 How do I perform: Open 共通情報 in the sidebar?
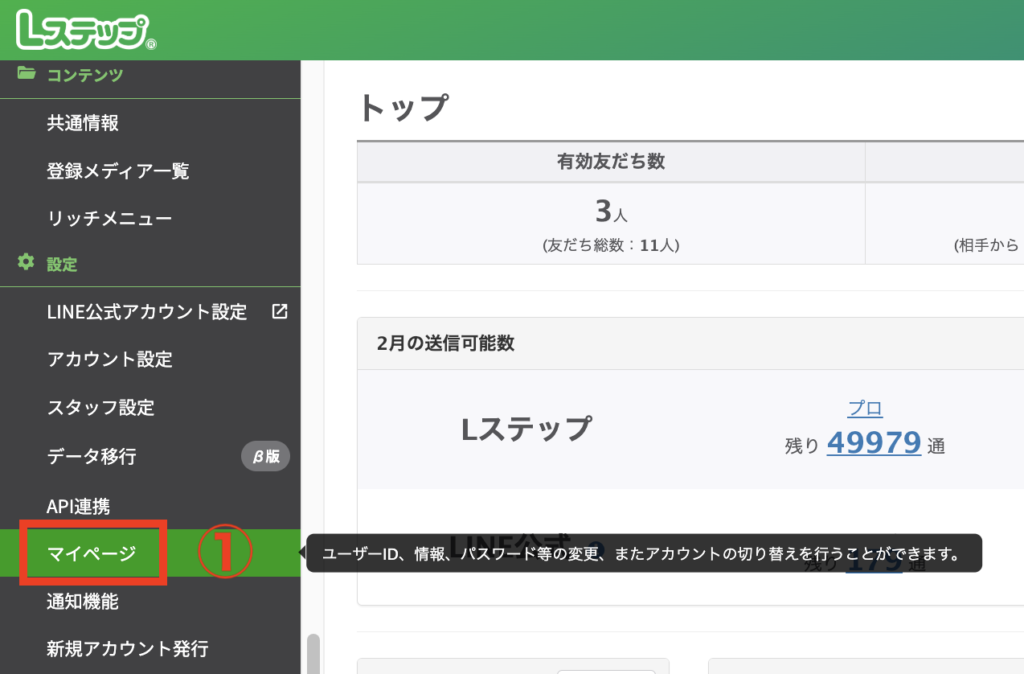tap(83, 123)
